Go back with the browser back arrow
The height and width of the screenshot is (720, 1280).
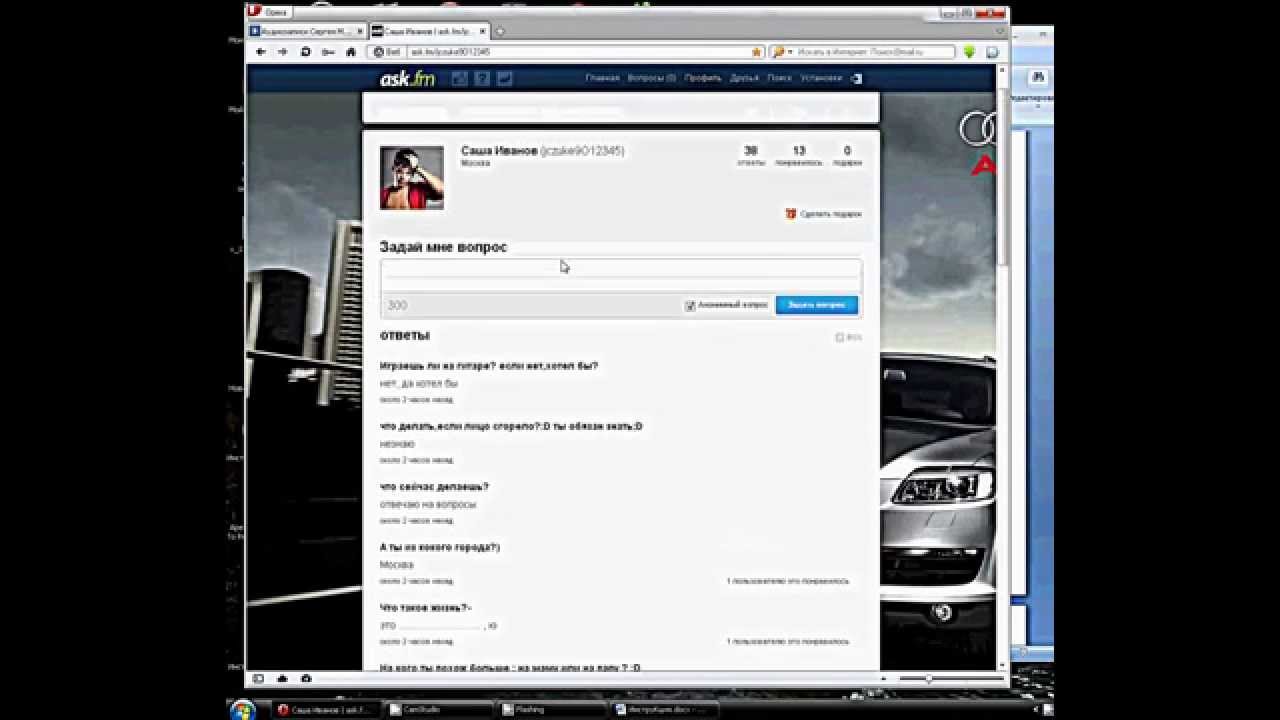261,52
